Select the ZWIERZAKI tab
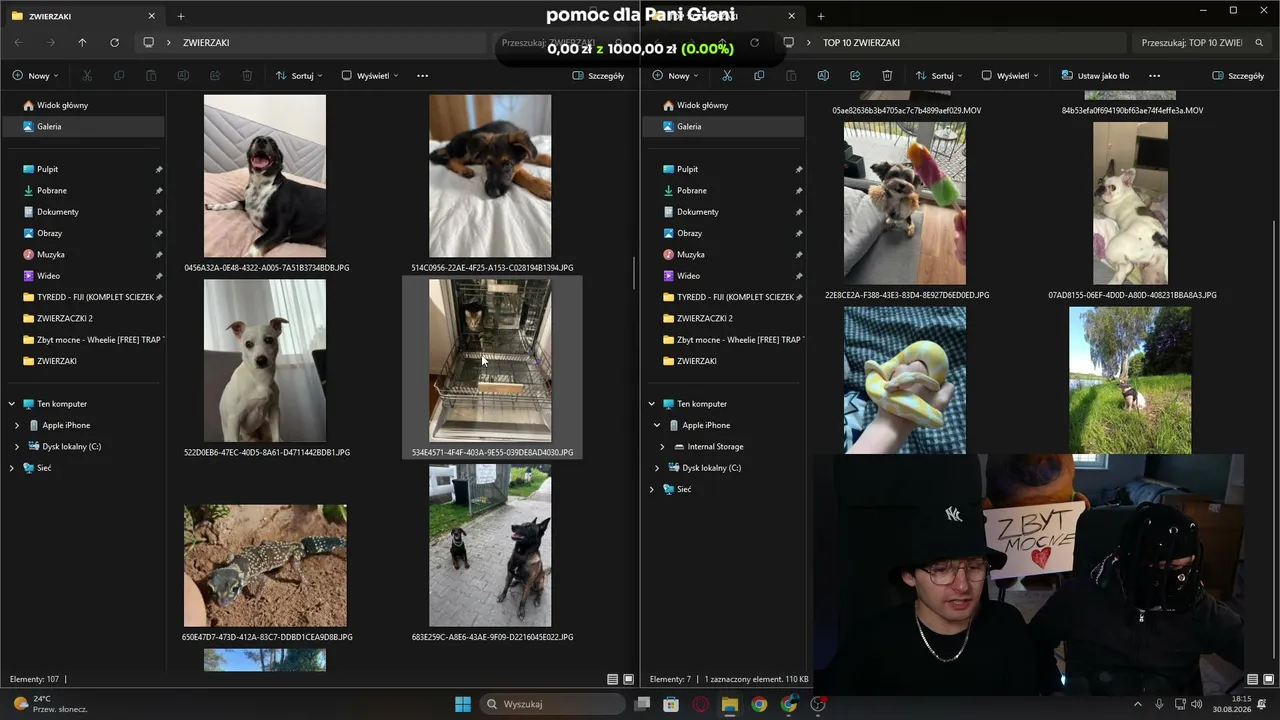Image resolution: width=1280 pixels, height=720 pixels. click(84, 16)
